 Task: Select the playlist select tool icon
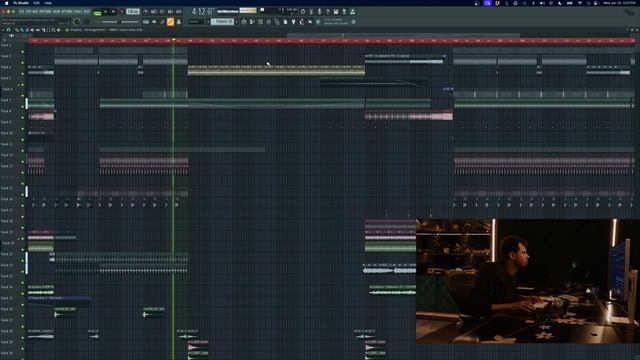(48, 30)
